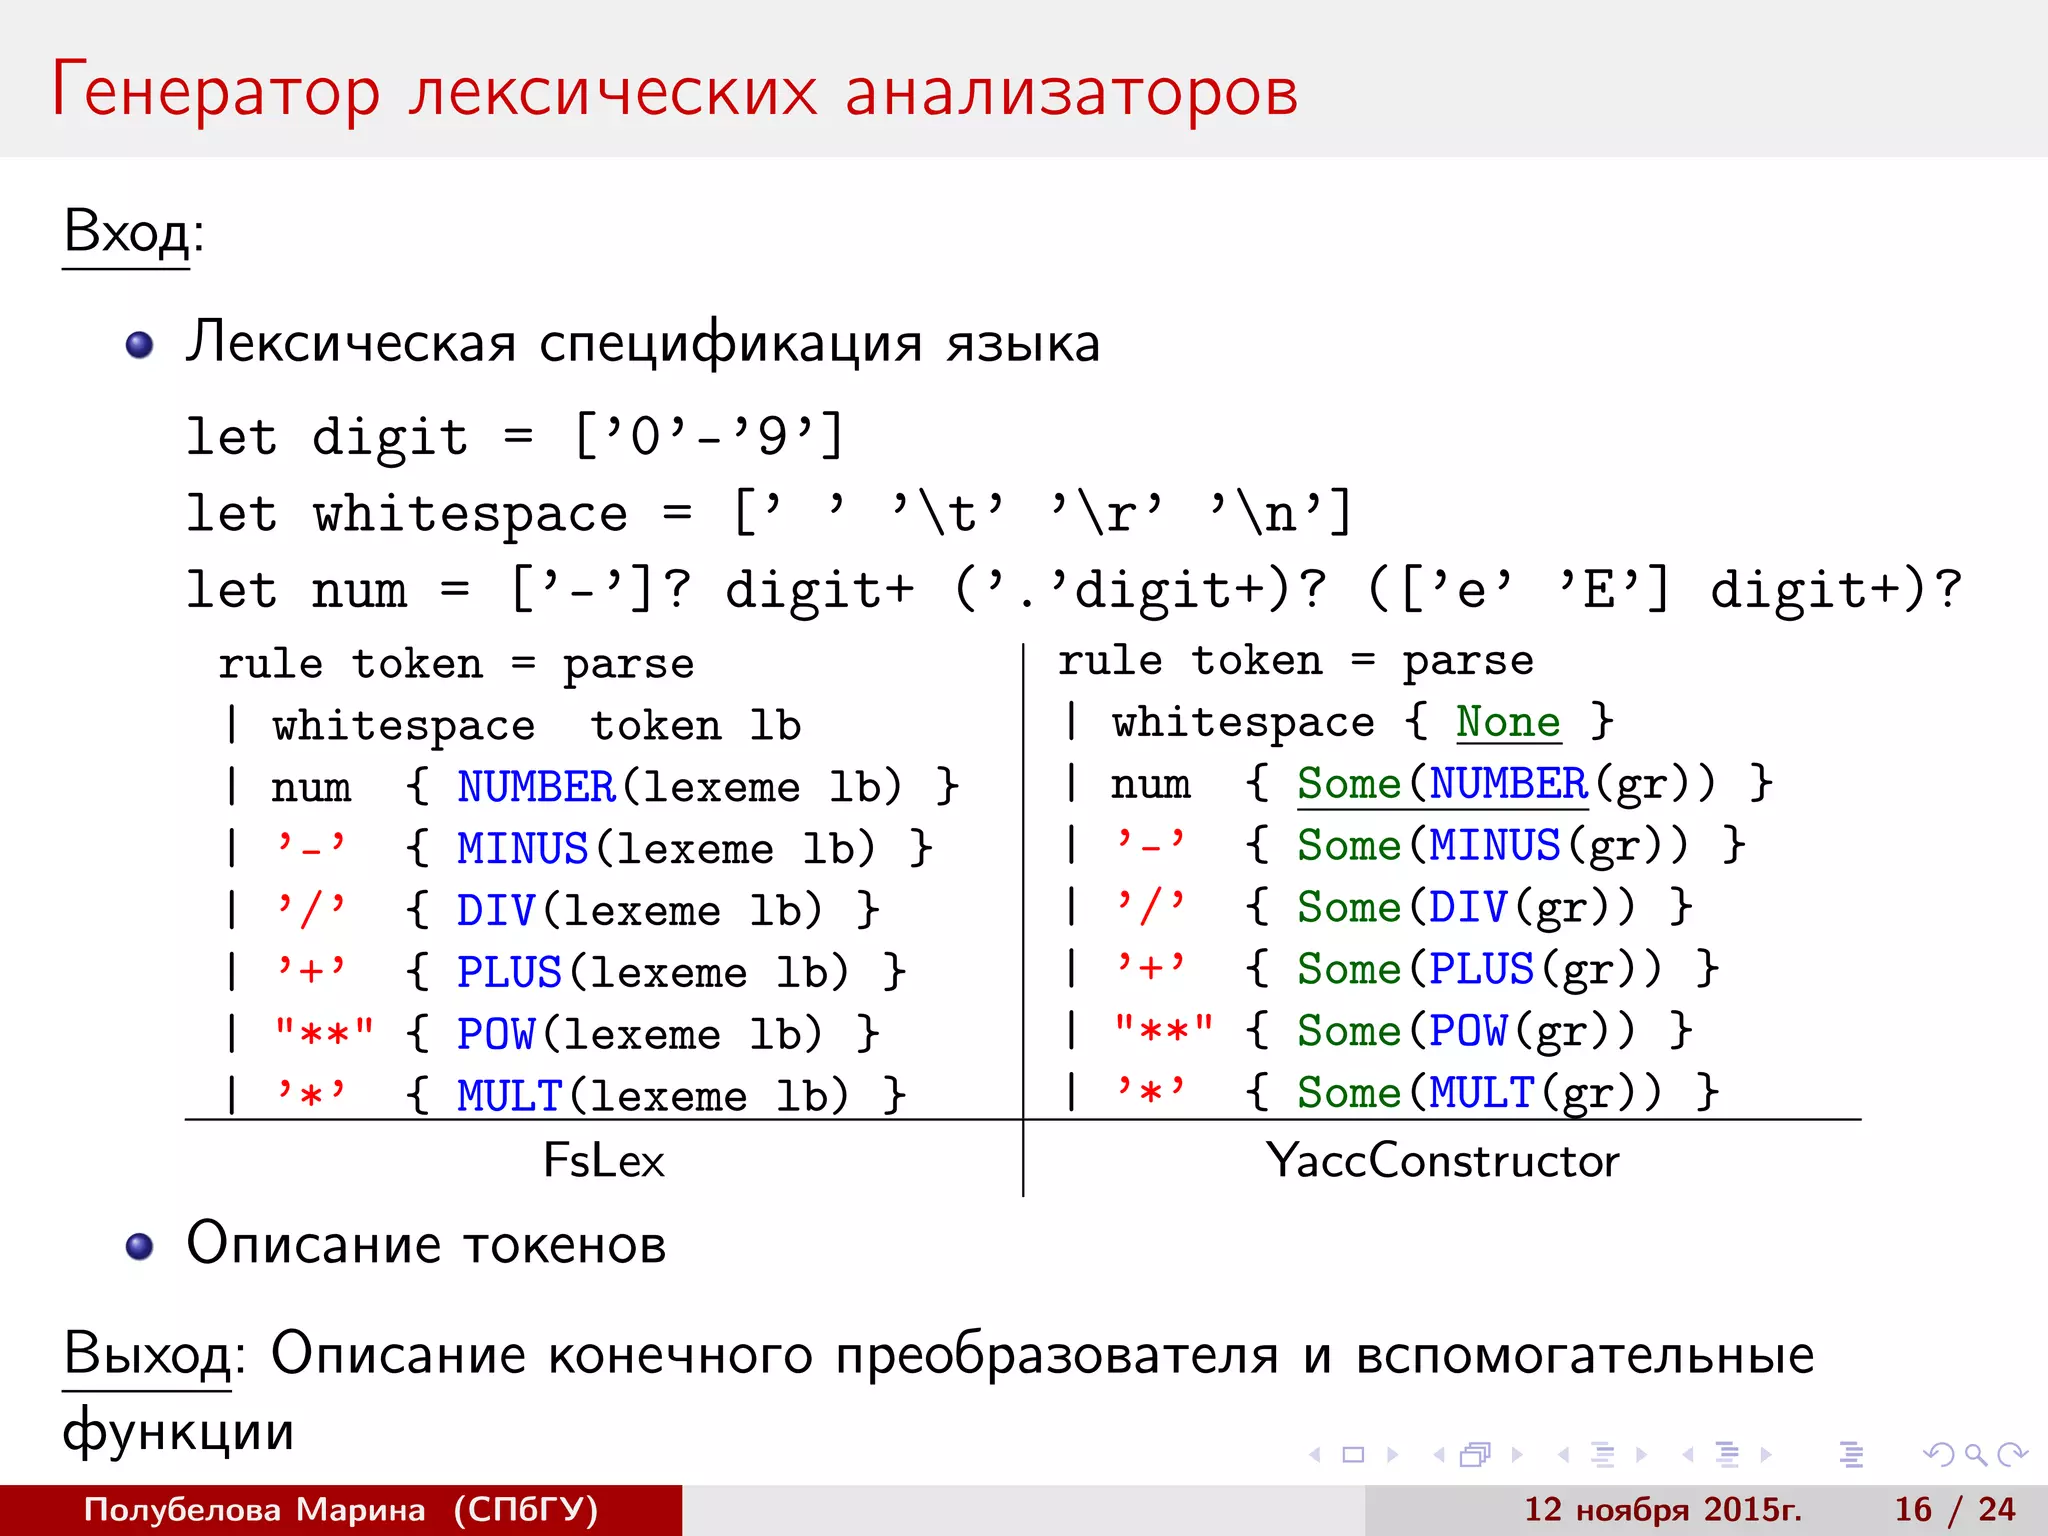Click the go-back circular arrow icon
Image resolution: width=2048 pixels, height=1536 pixels.
[1939, 1455]
